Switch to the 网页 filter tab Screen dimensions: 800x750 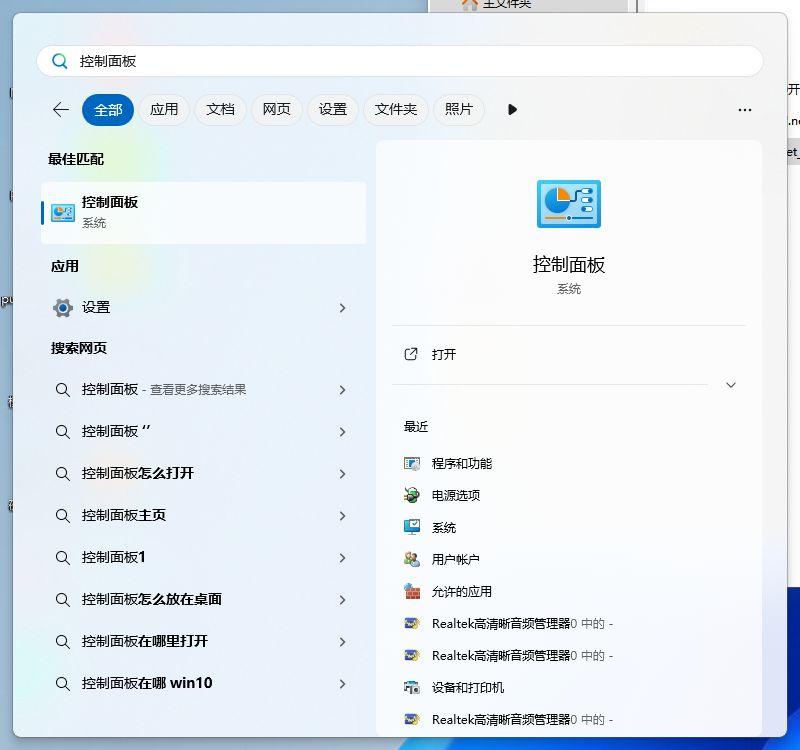click(277, 110)
